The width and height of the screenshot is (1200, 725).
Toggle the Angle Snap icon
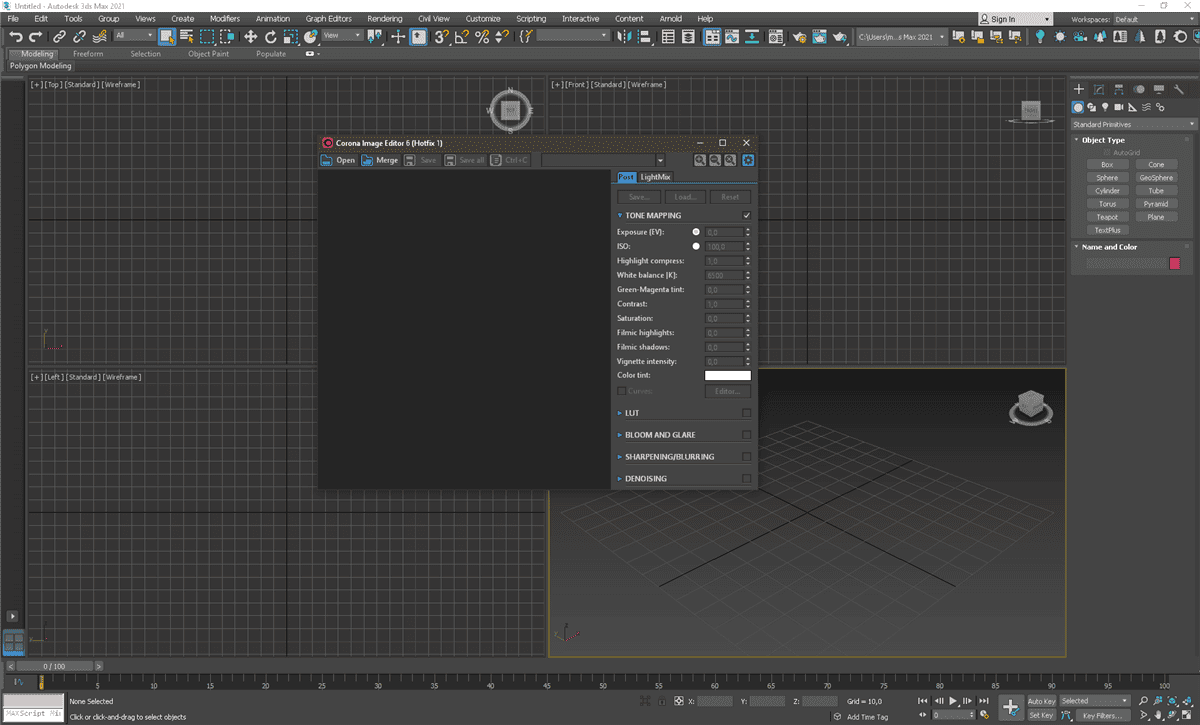[461, 36]
